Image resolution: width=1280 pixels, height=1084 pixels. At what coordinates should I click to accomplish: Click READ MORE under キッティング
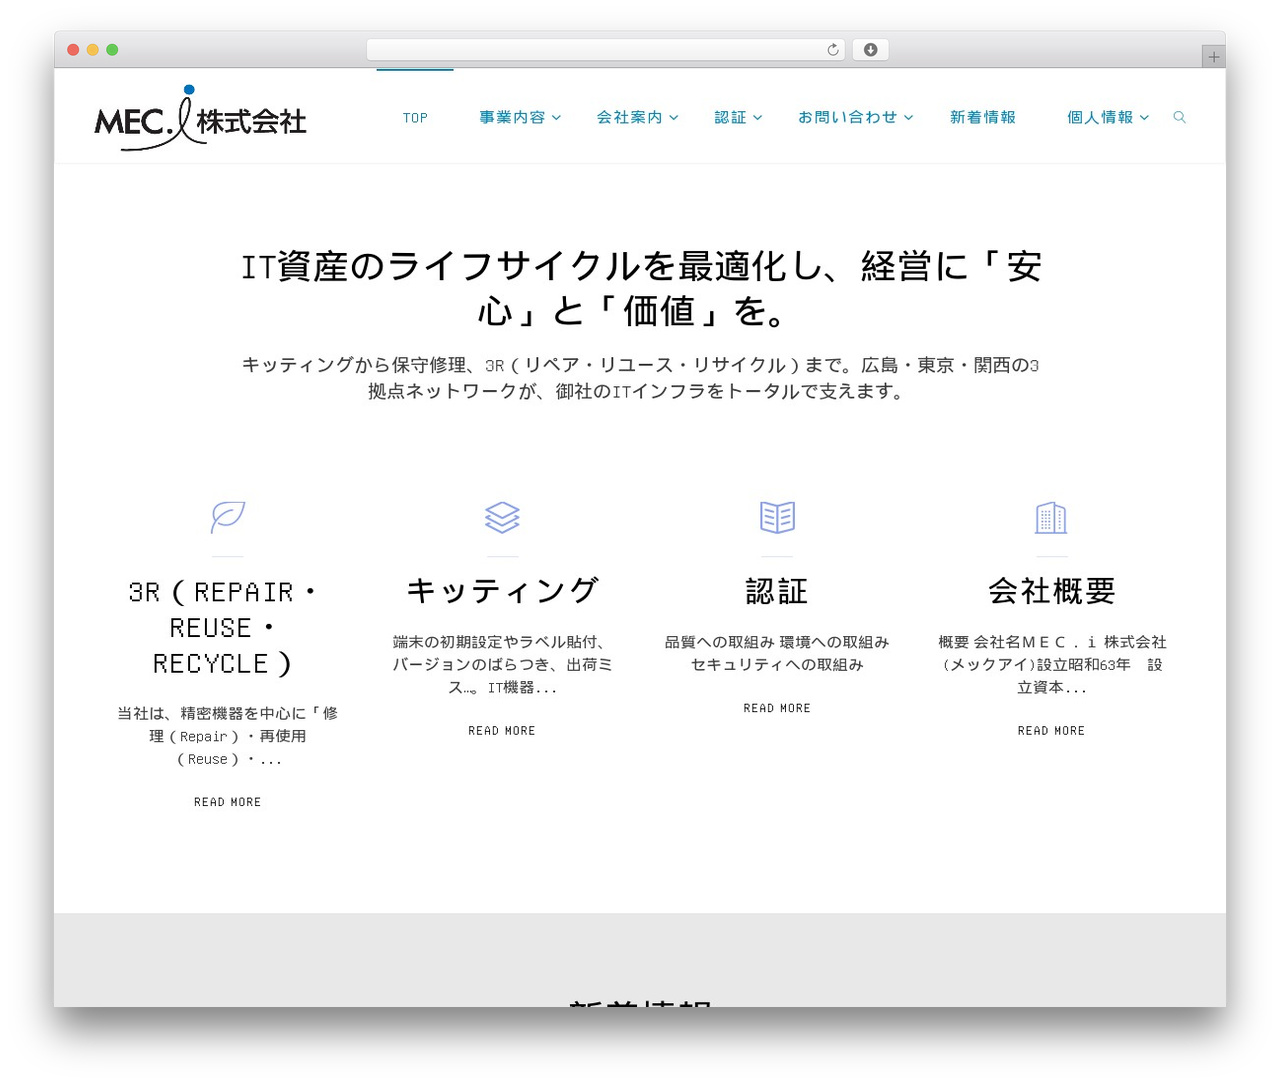tap(502, 731)
